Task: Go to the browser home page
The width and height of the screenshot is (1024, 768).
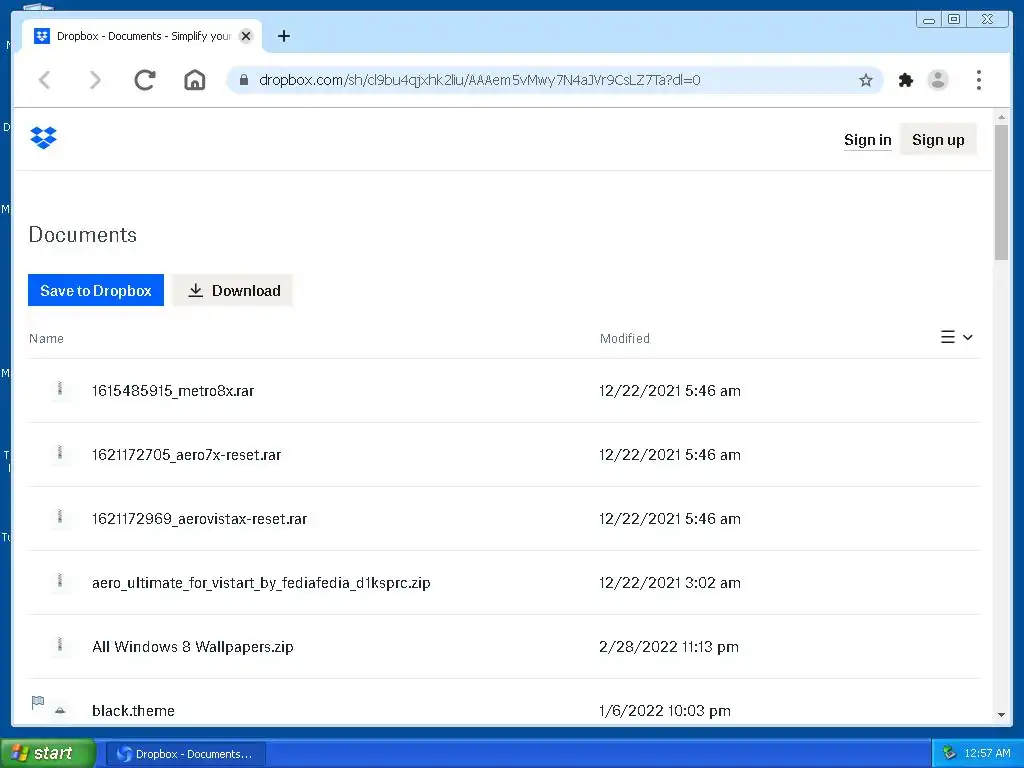Action: 195,80
